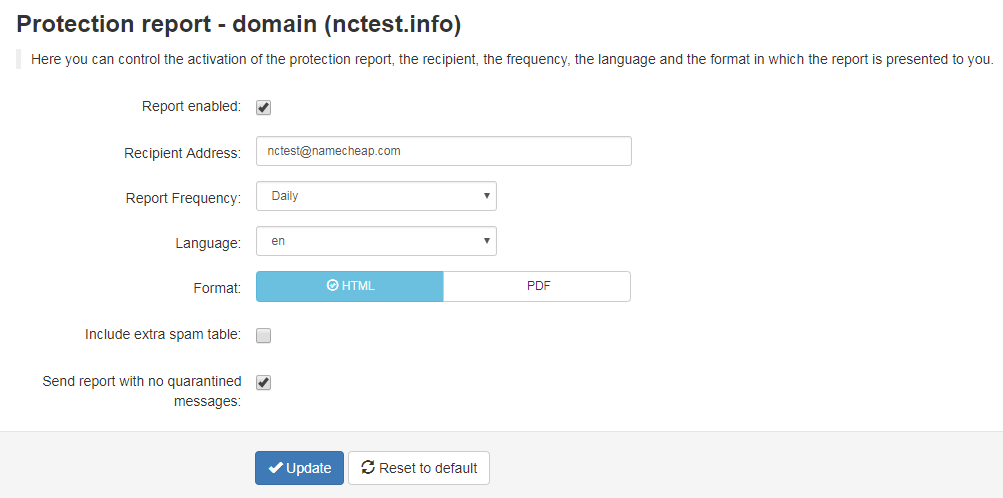Click the Report enabled label
This screenshot has height=498, width=1003.
coord(191,107)
